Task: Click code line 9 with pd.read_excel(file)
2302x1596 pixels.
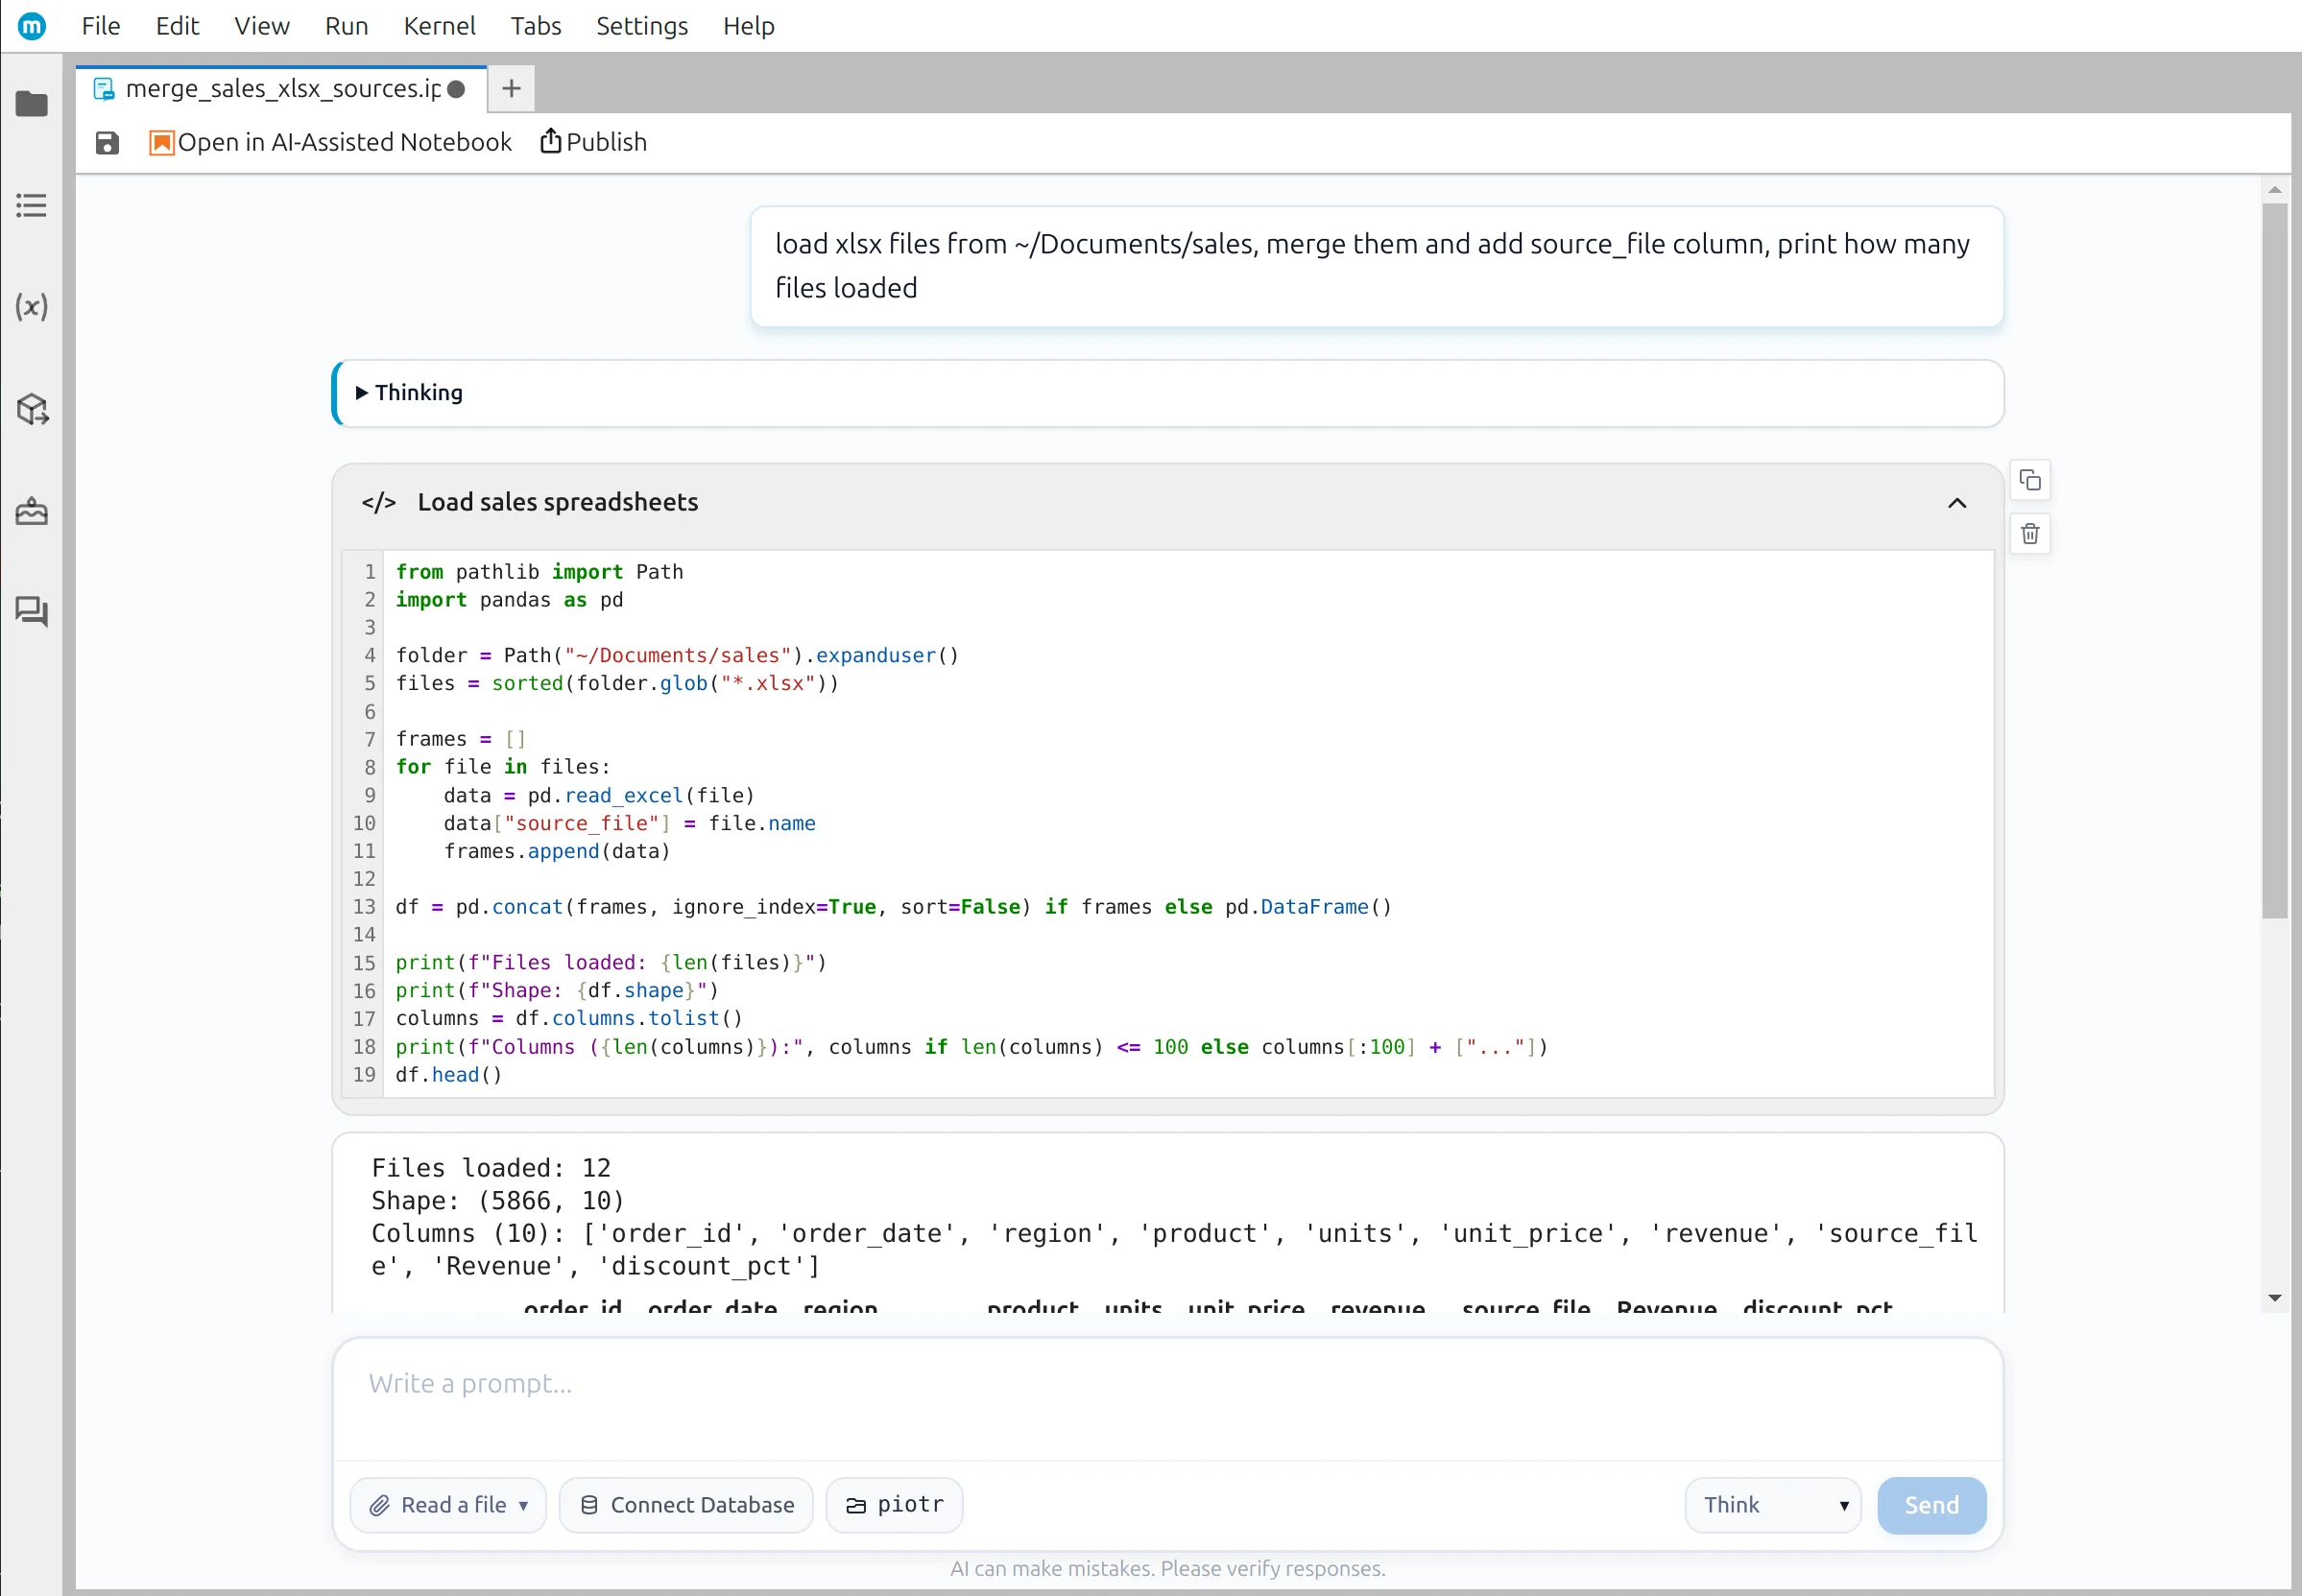Action: pos(599,796)
